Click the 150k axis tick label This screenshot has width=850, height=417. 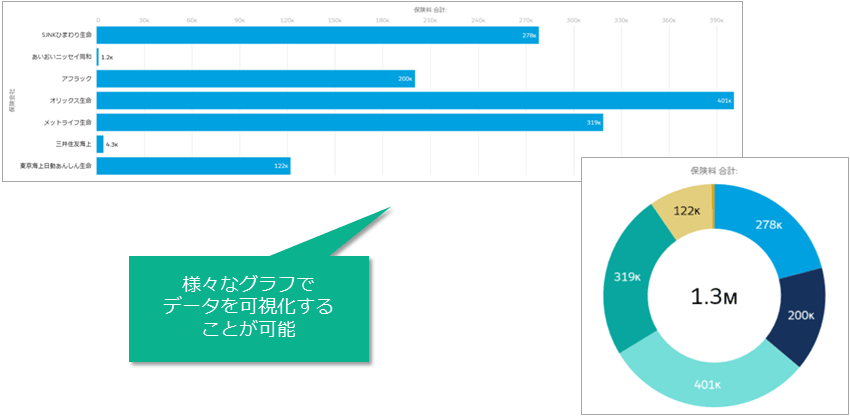335,20
